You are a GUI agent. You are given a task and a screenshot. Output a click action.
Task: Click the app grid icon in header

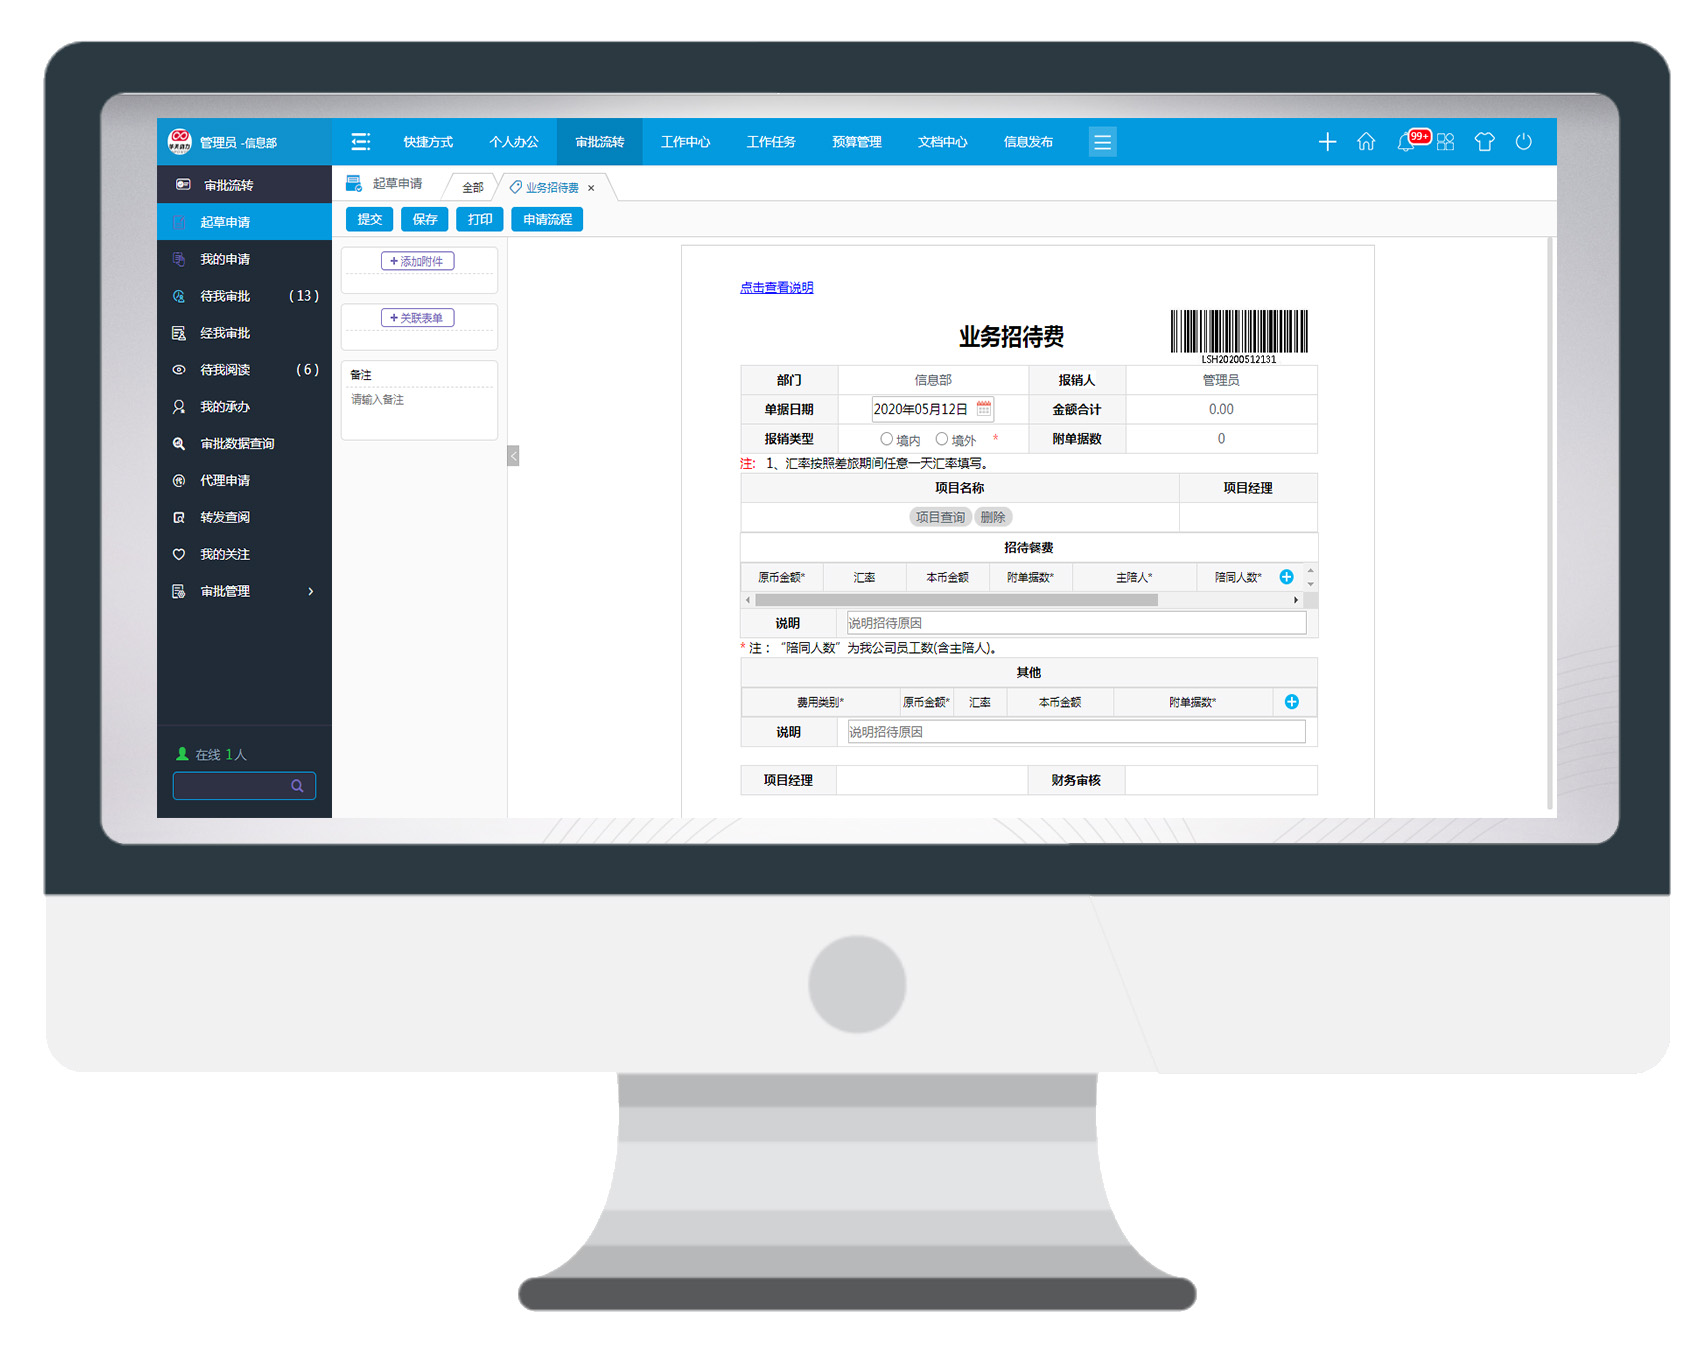pyautogui.click(x=1445, y=142)
